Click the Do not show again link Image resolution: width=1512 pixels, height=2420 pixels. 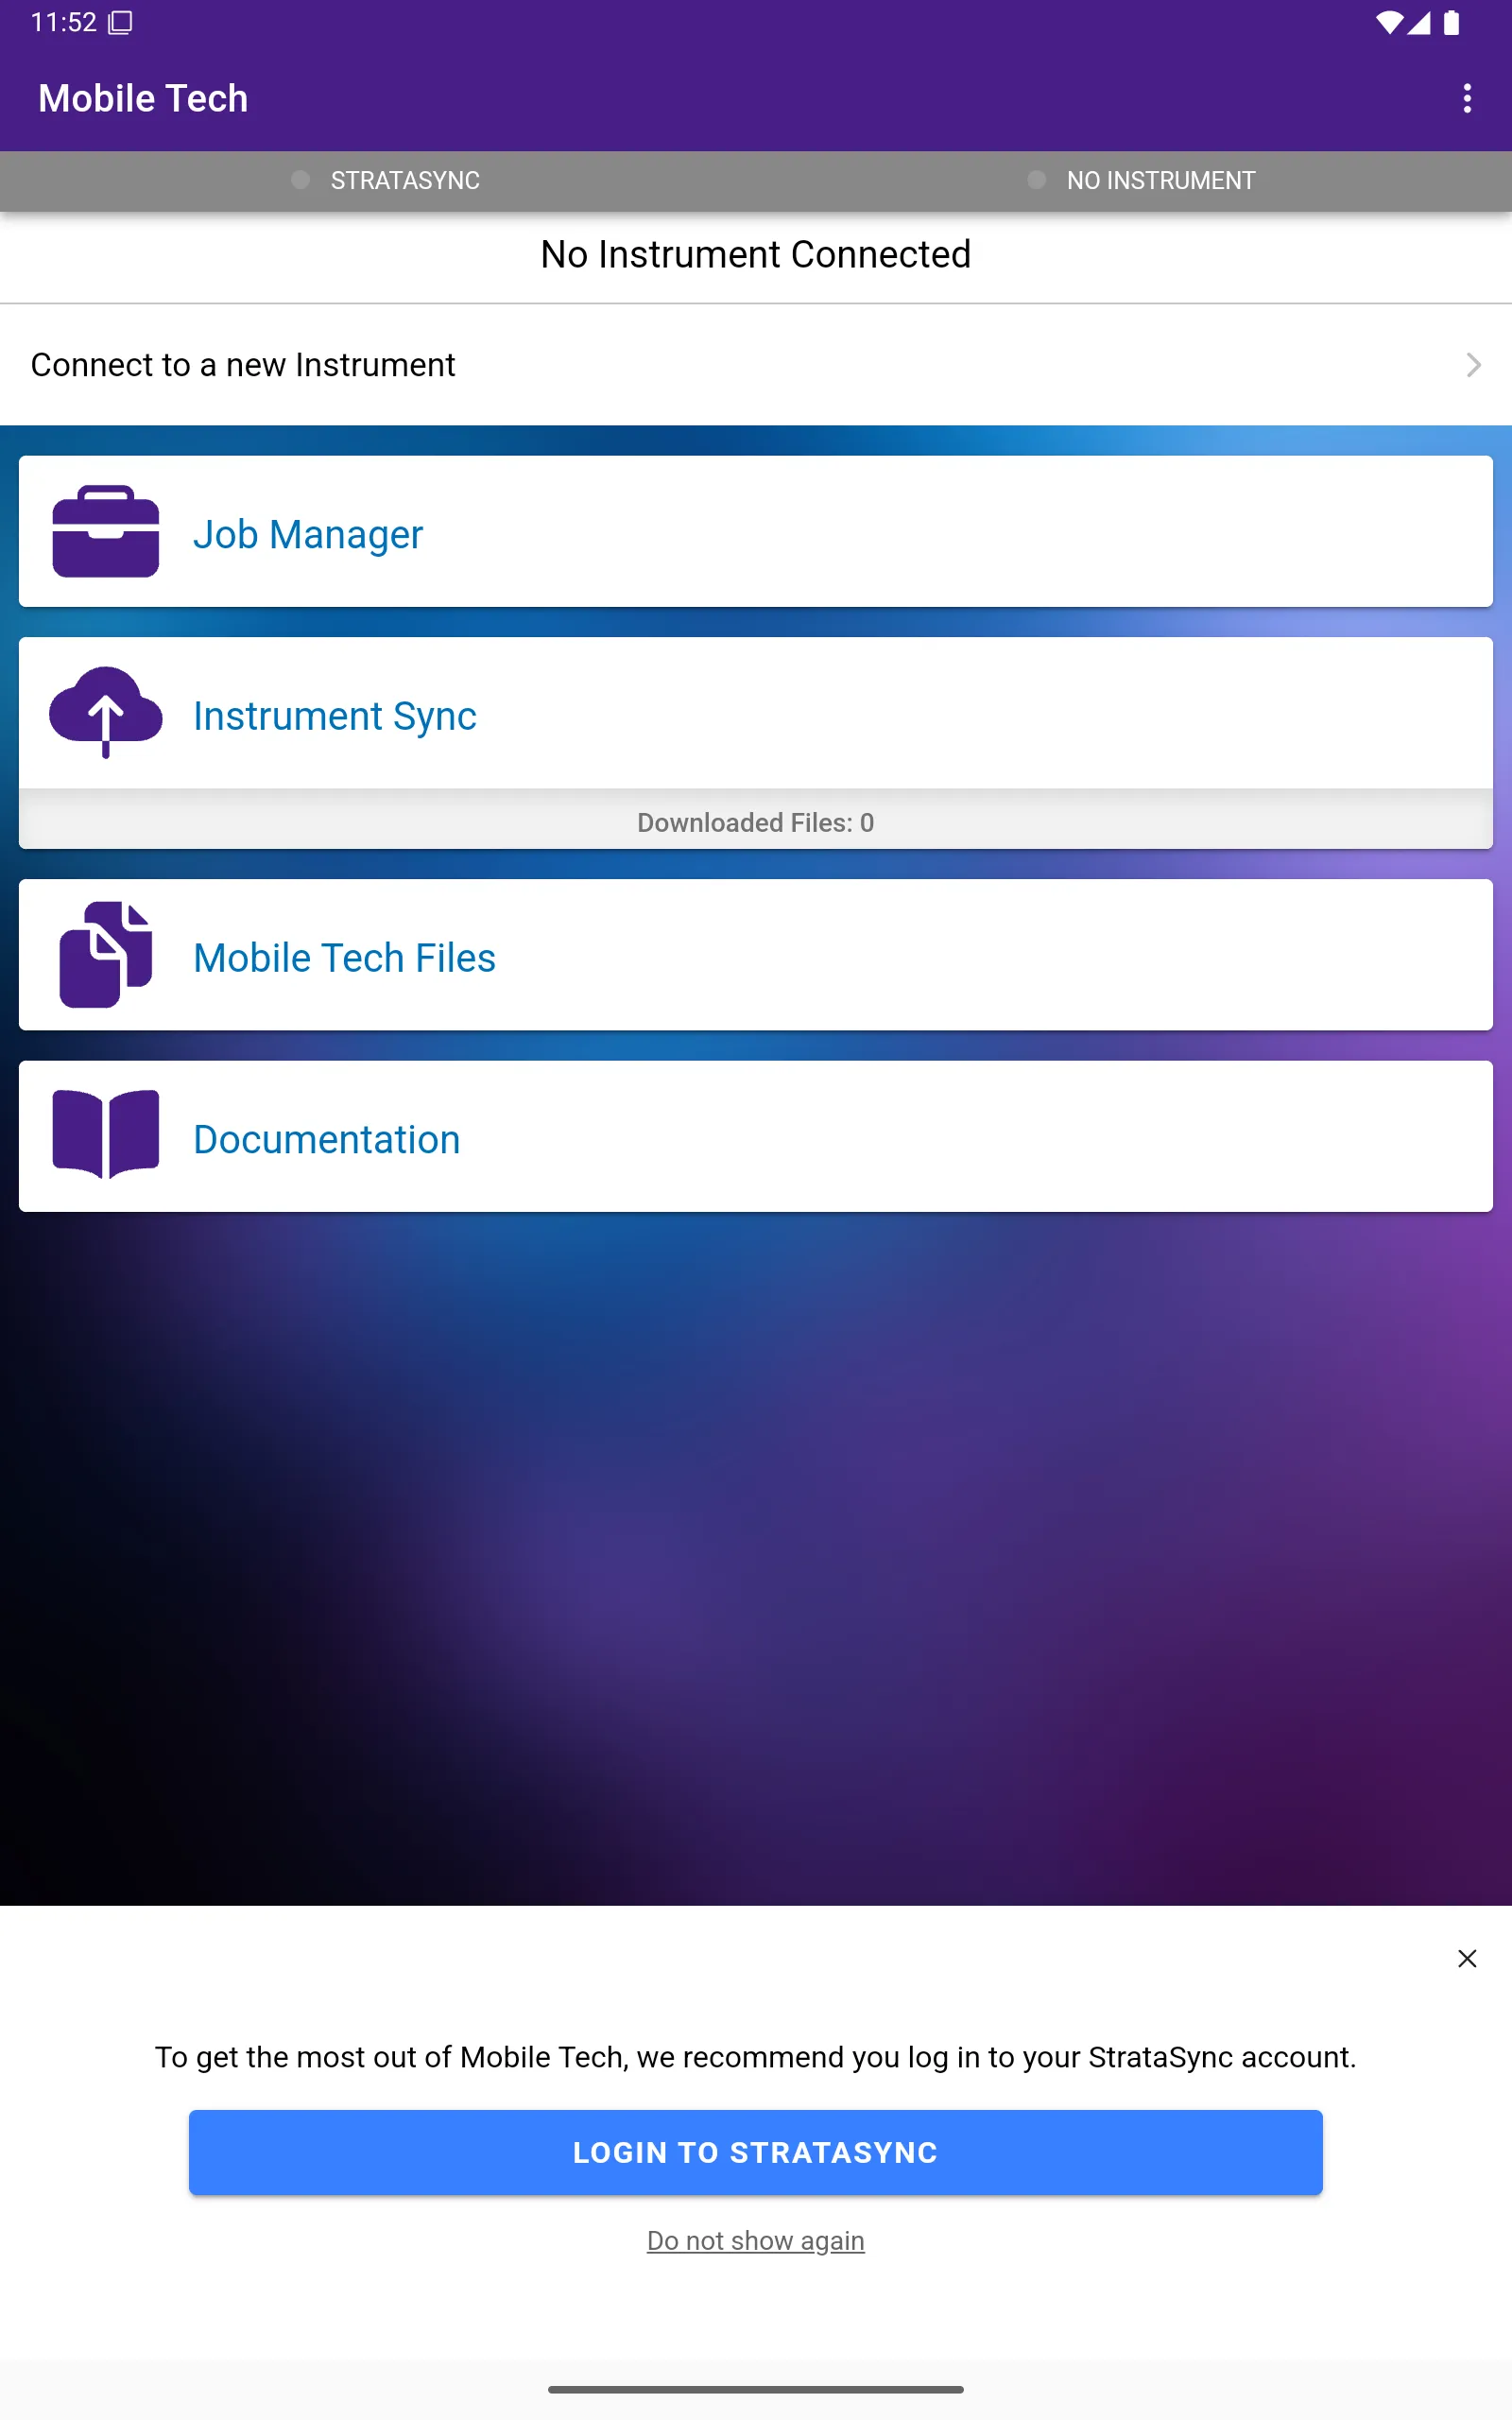pos(756,2241)
